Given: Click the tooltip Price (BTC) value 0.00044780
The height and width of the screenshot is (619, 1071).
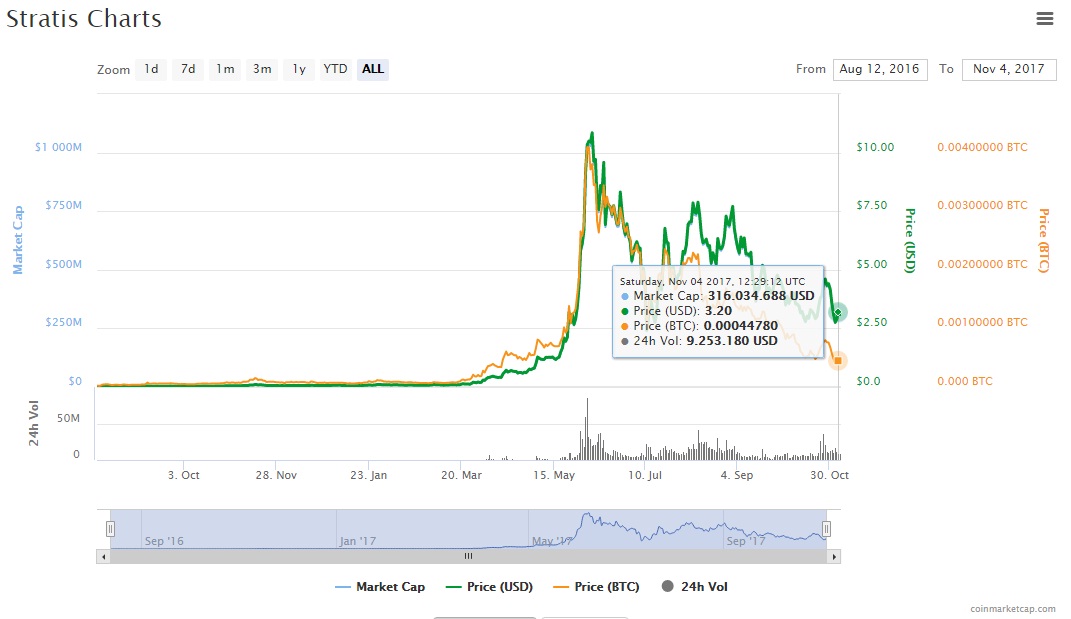Looking at the screenshot, I should click(x=740, y=326).
